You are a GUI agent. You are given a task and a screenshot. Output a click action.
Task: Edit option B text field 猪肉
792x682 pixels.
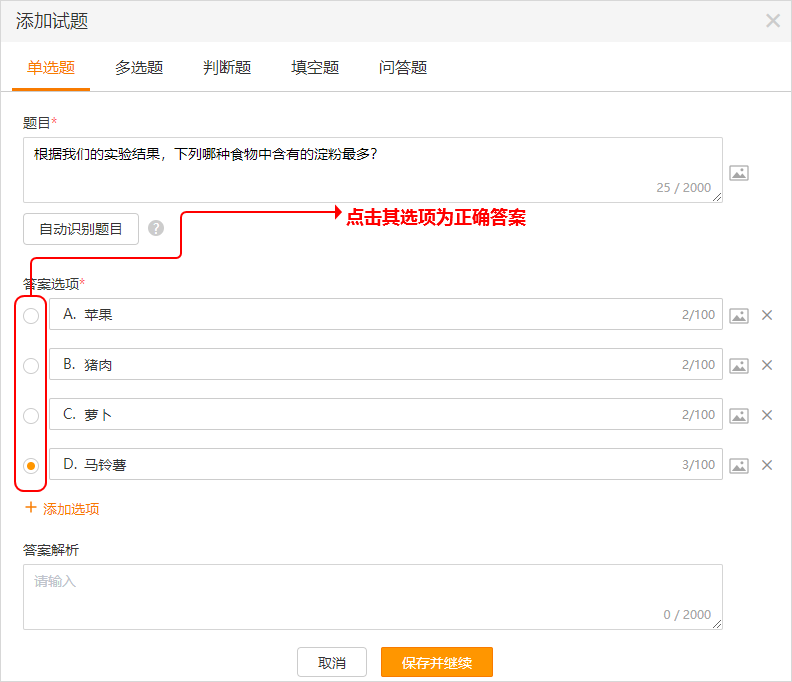(386, 364)
